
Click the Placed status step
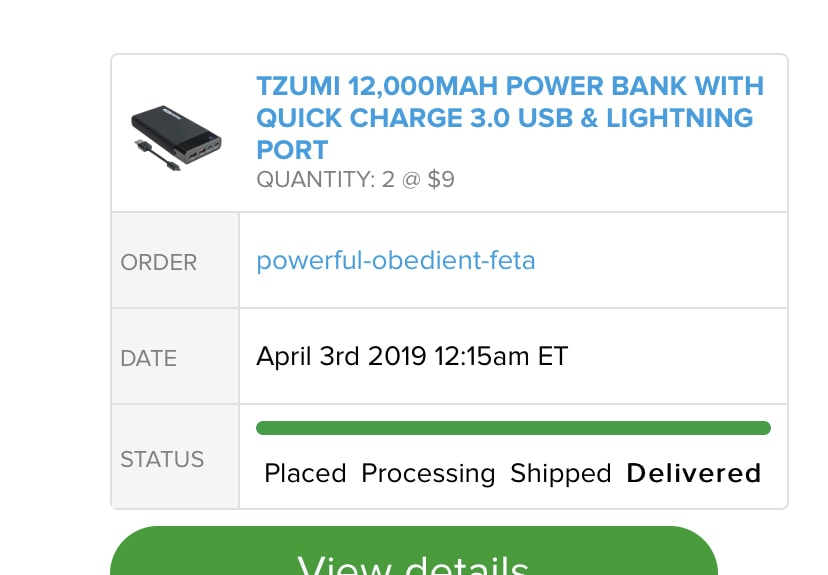coord(305,473)
